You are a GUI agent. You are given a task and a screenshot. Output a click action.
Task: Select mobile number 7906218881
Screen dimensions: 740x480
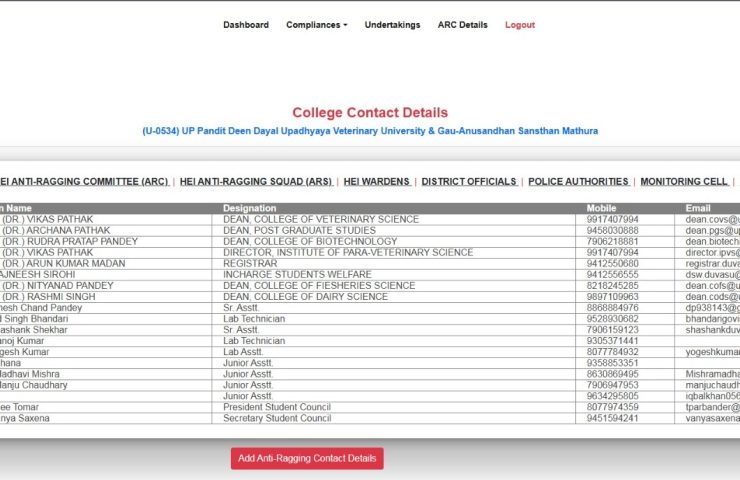point(625,241)
